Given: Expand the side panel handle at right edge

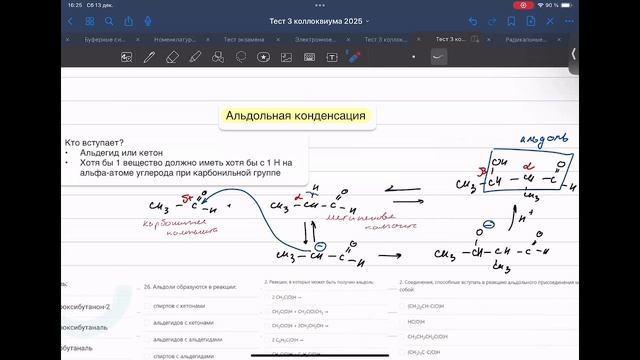Looking at the screenshot, I should [573, 54].
